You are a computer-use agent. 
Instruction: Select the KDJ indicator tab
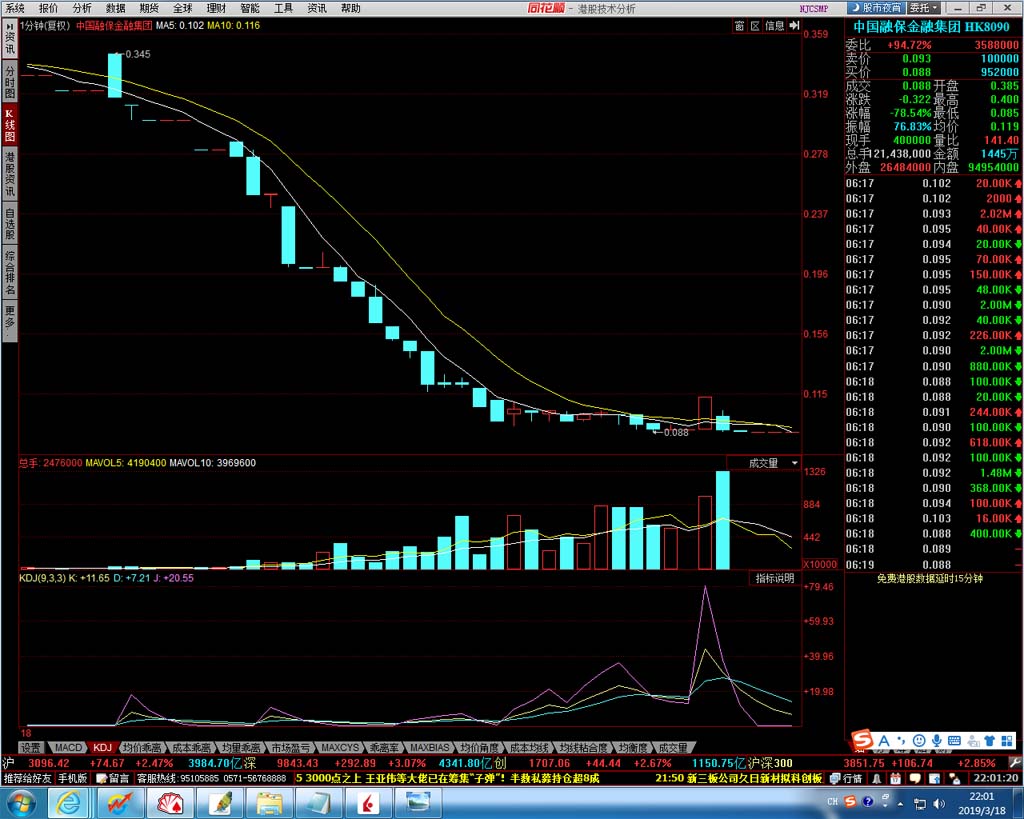pyautogui.click(x=103, y=747)
